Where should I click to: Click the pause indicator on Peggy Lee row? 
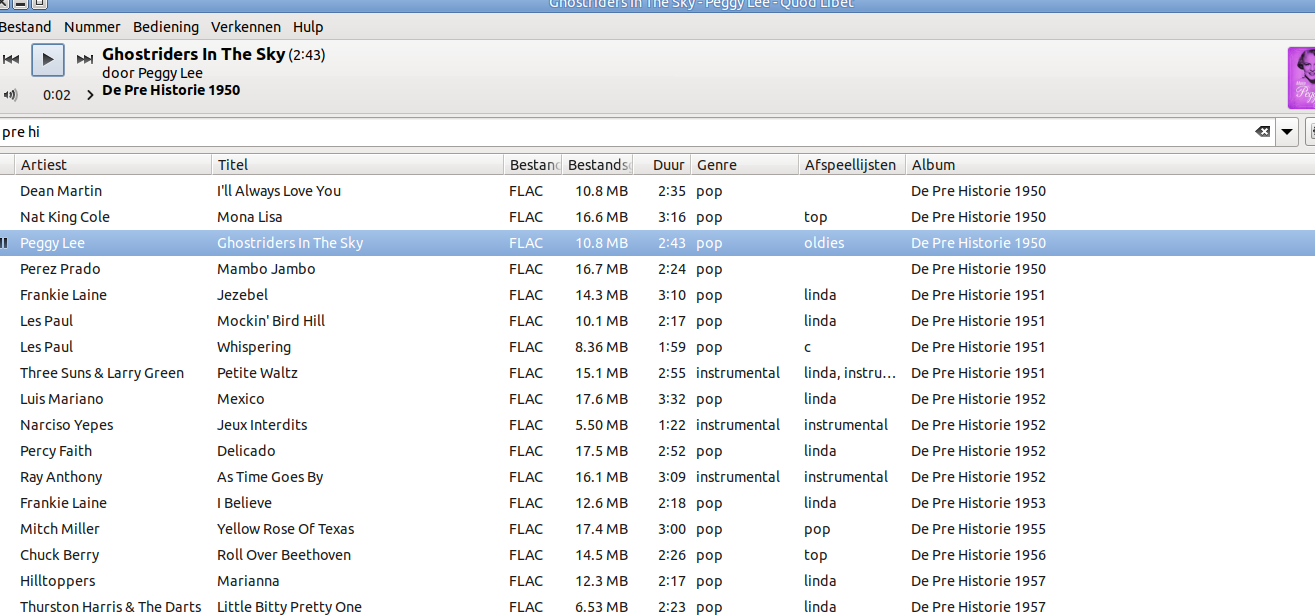coord(5,243)
